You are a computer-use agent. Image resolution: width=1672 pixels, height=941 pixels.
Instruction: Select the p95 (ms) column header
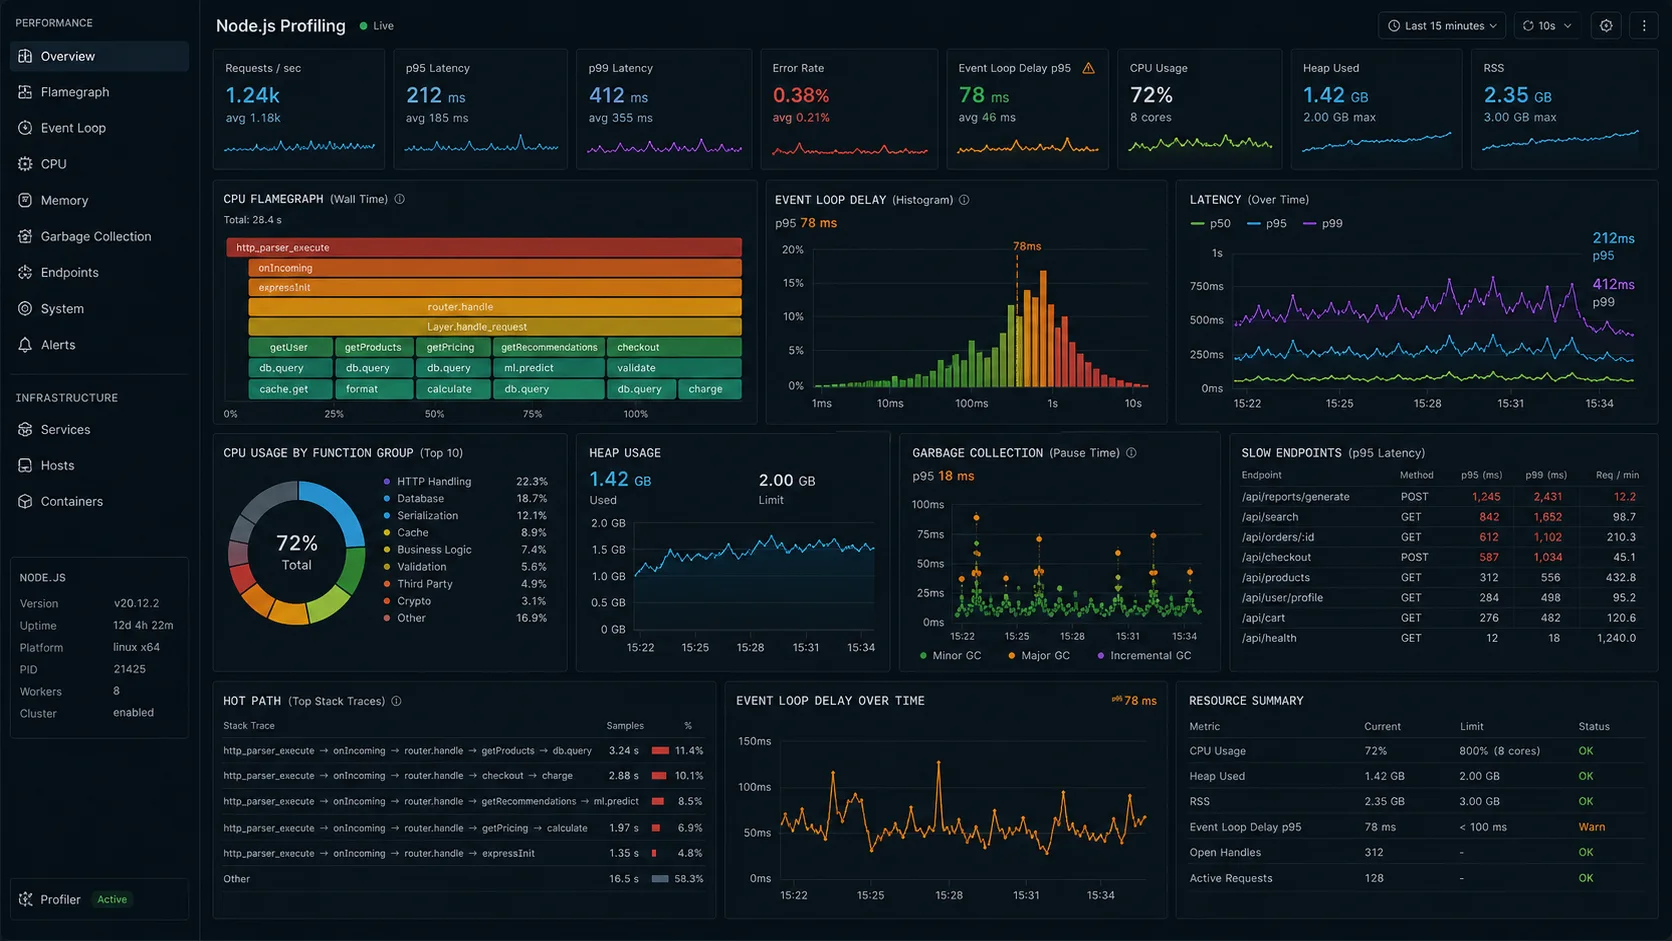[1481, 475]
